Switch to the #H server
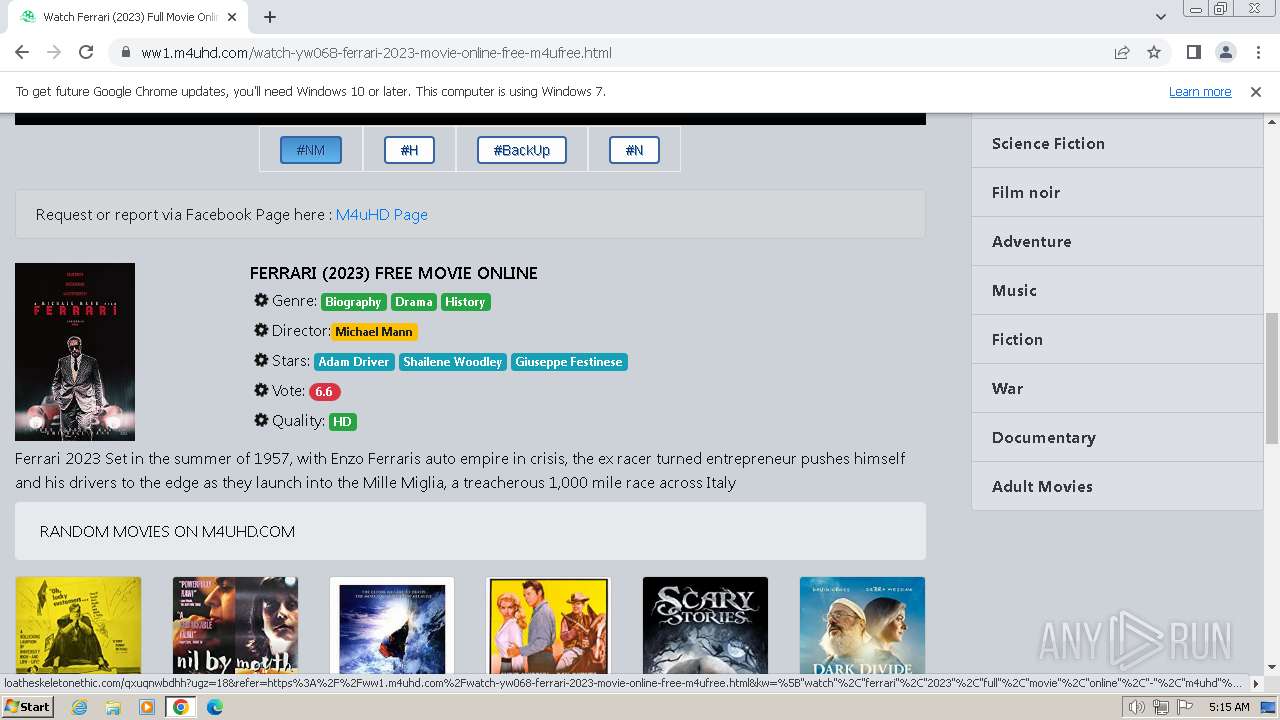Screen dimensions: 1280x720 point(409,150)
